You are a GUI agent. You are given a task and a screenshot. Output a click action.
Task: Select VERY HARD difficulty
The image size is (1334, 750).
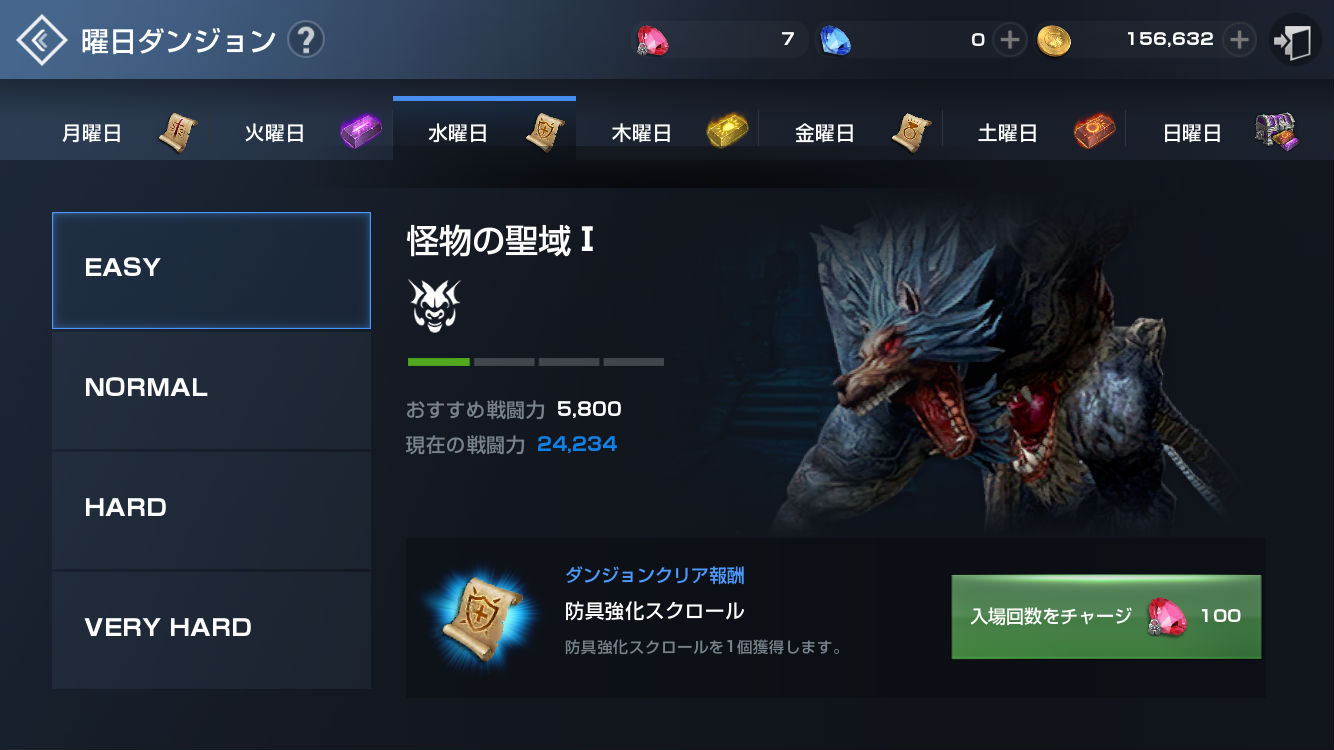(x=211, y=630)
